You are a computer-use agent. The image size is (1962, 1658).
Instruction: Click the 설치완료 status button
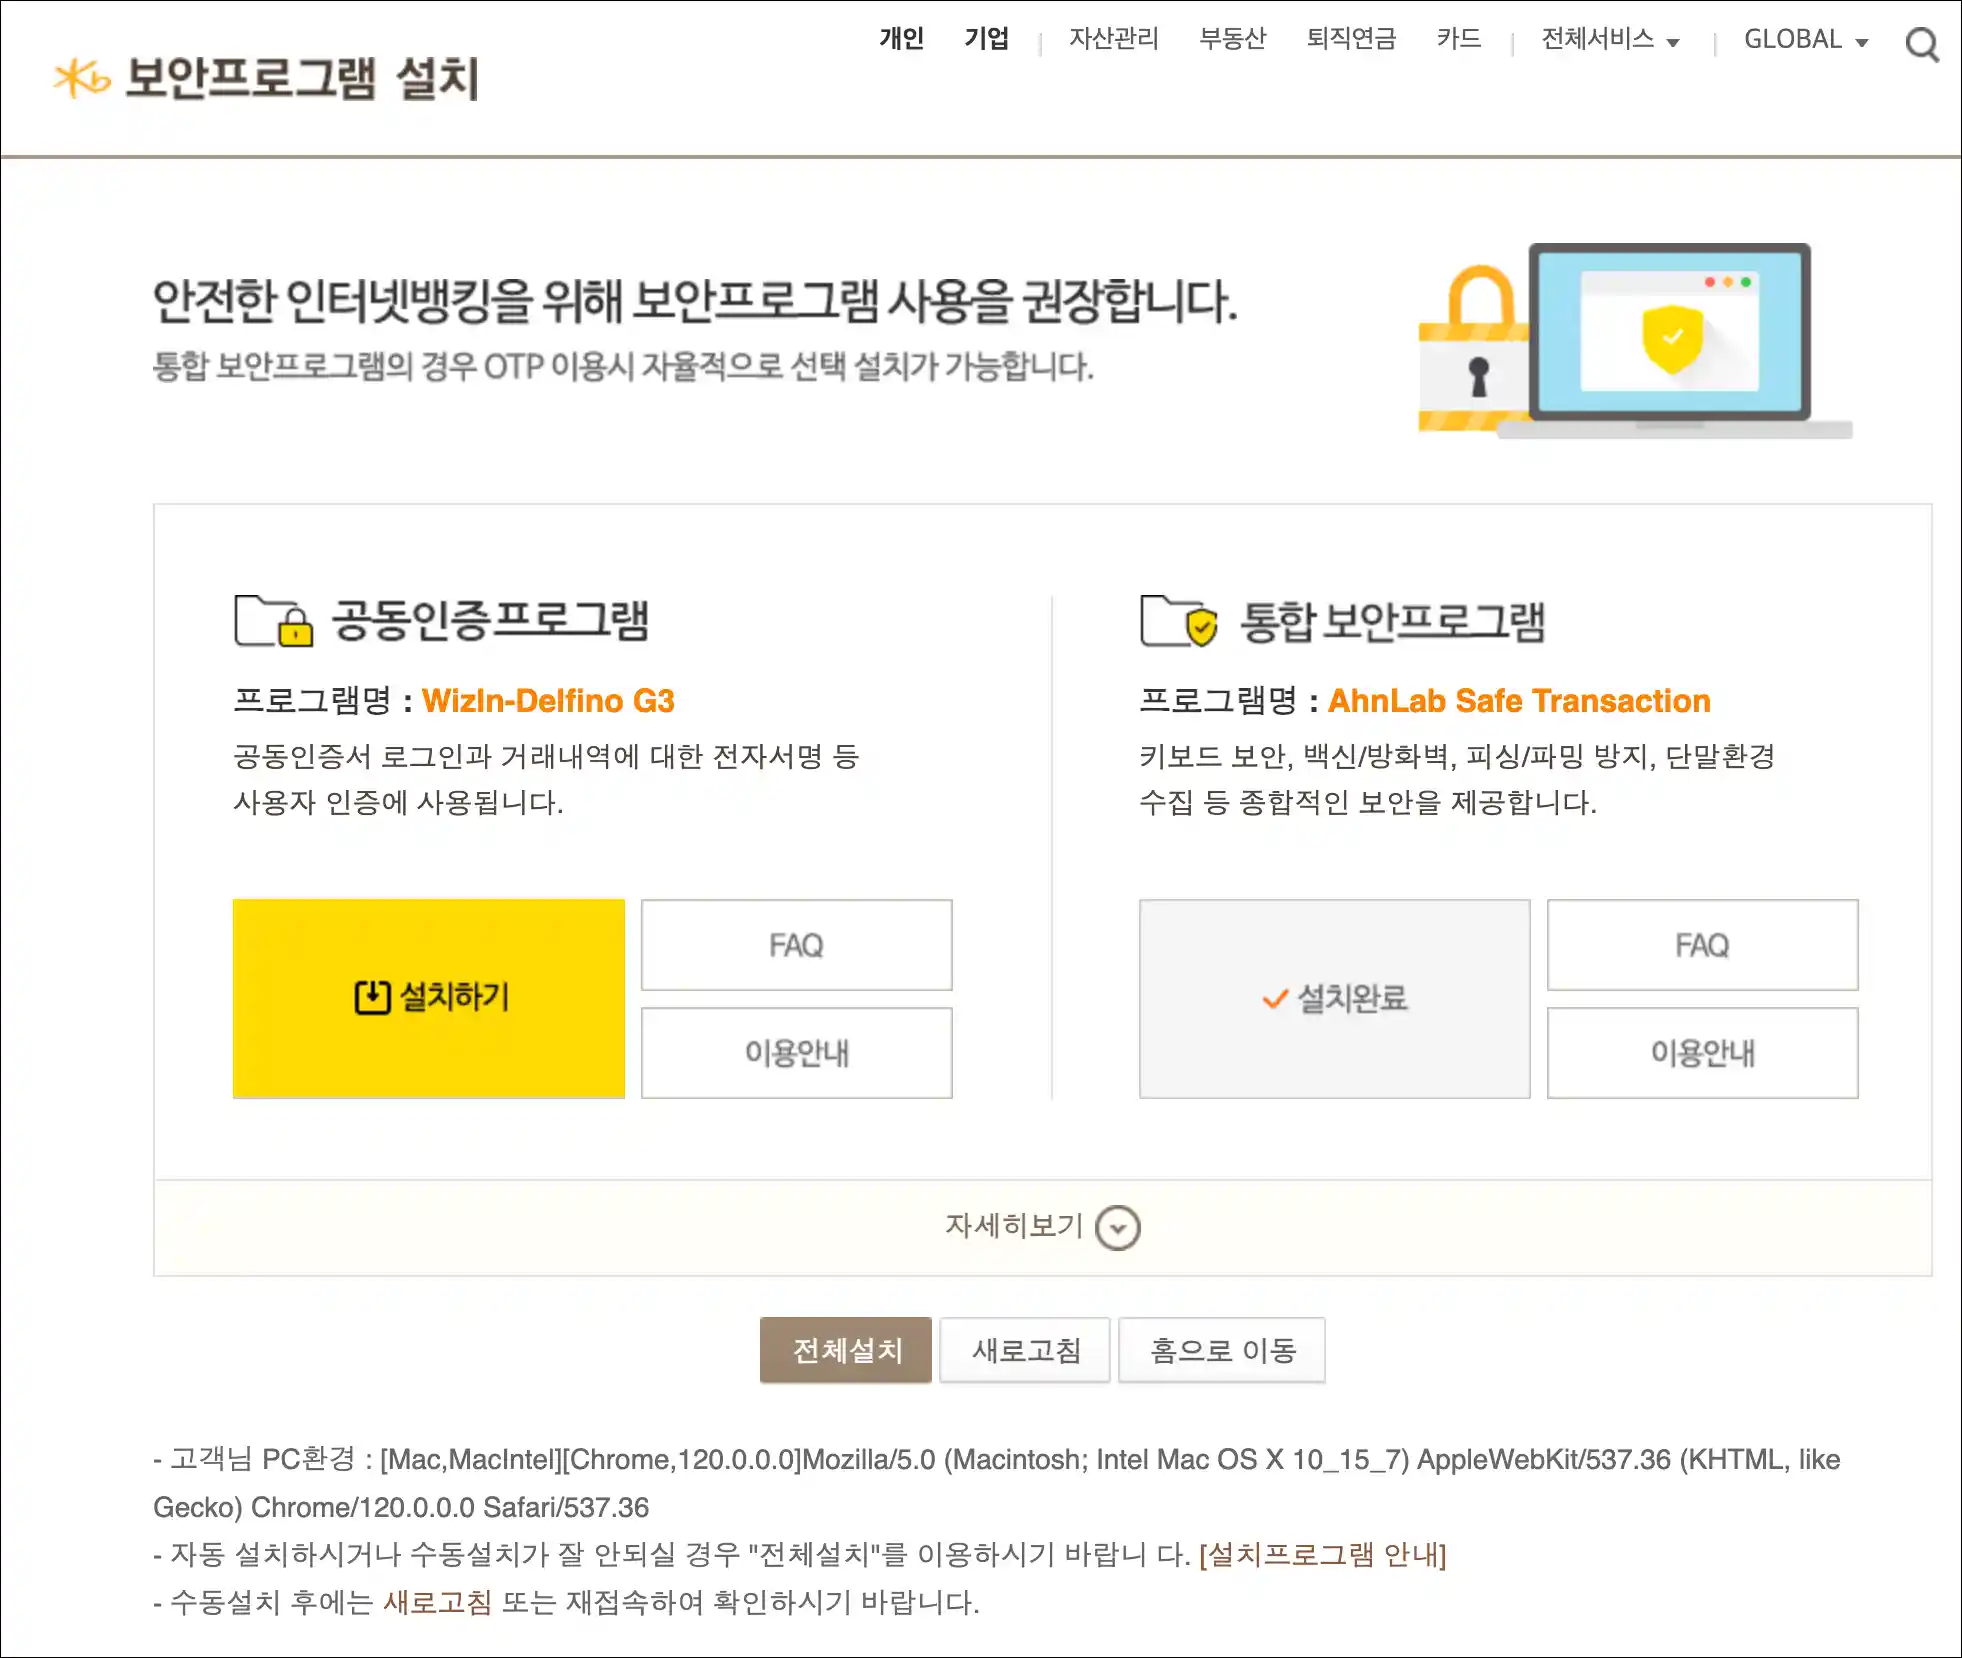(1334, 998)
